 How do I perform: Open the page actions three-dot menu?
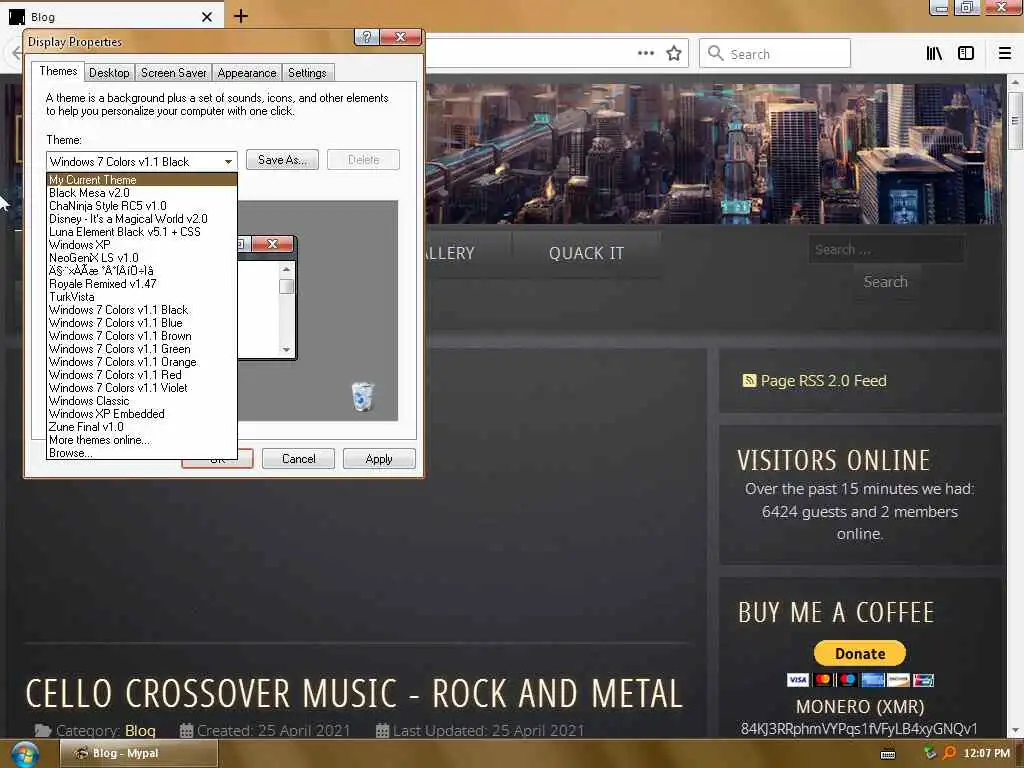pos(645,53)
